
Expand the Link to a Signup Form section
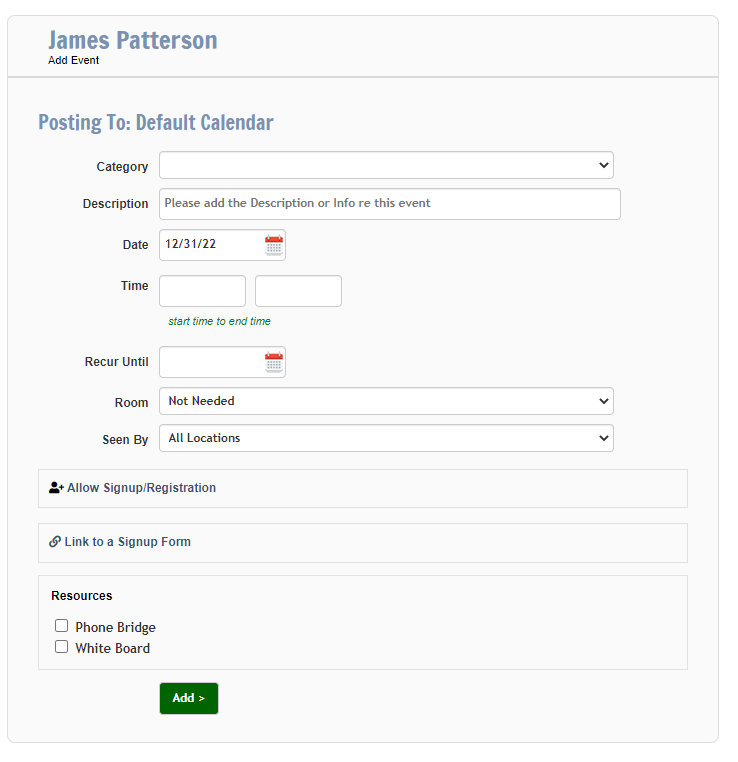pyautogui.click(x=363, y=543)
